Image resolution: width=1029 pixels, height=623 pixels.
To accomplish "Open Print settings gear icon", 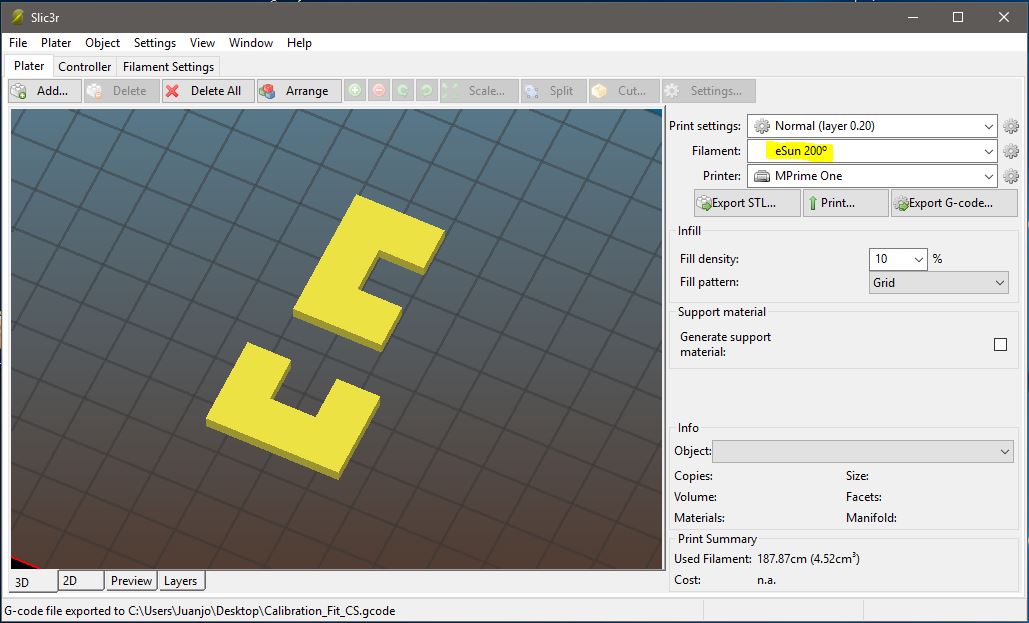I will (1011, 126).
